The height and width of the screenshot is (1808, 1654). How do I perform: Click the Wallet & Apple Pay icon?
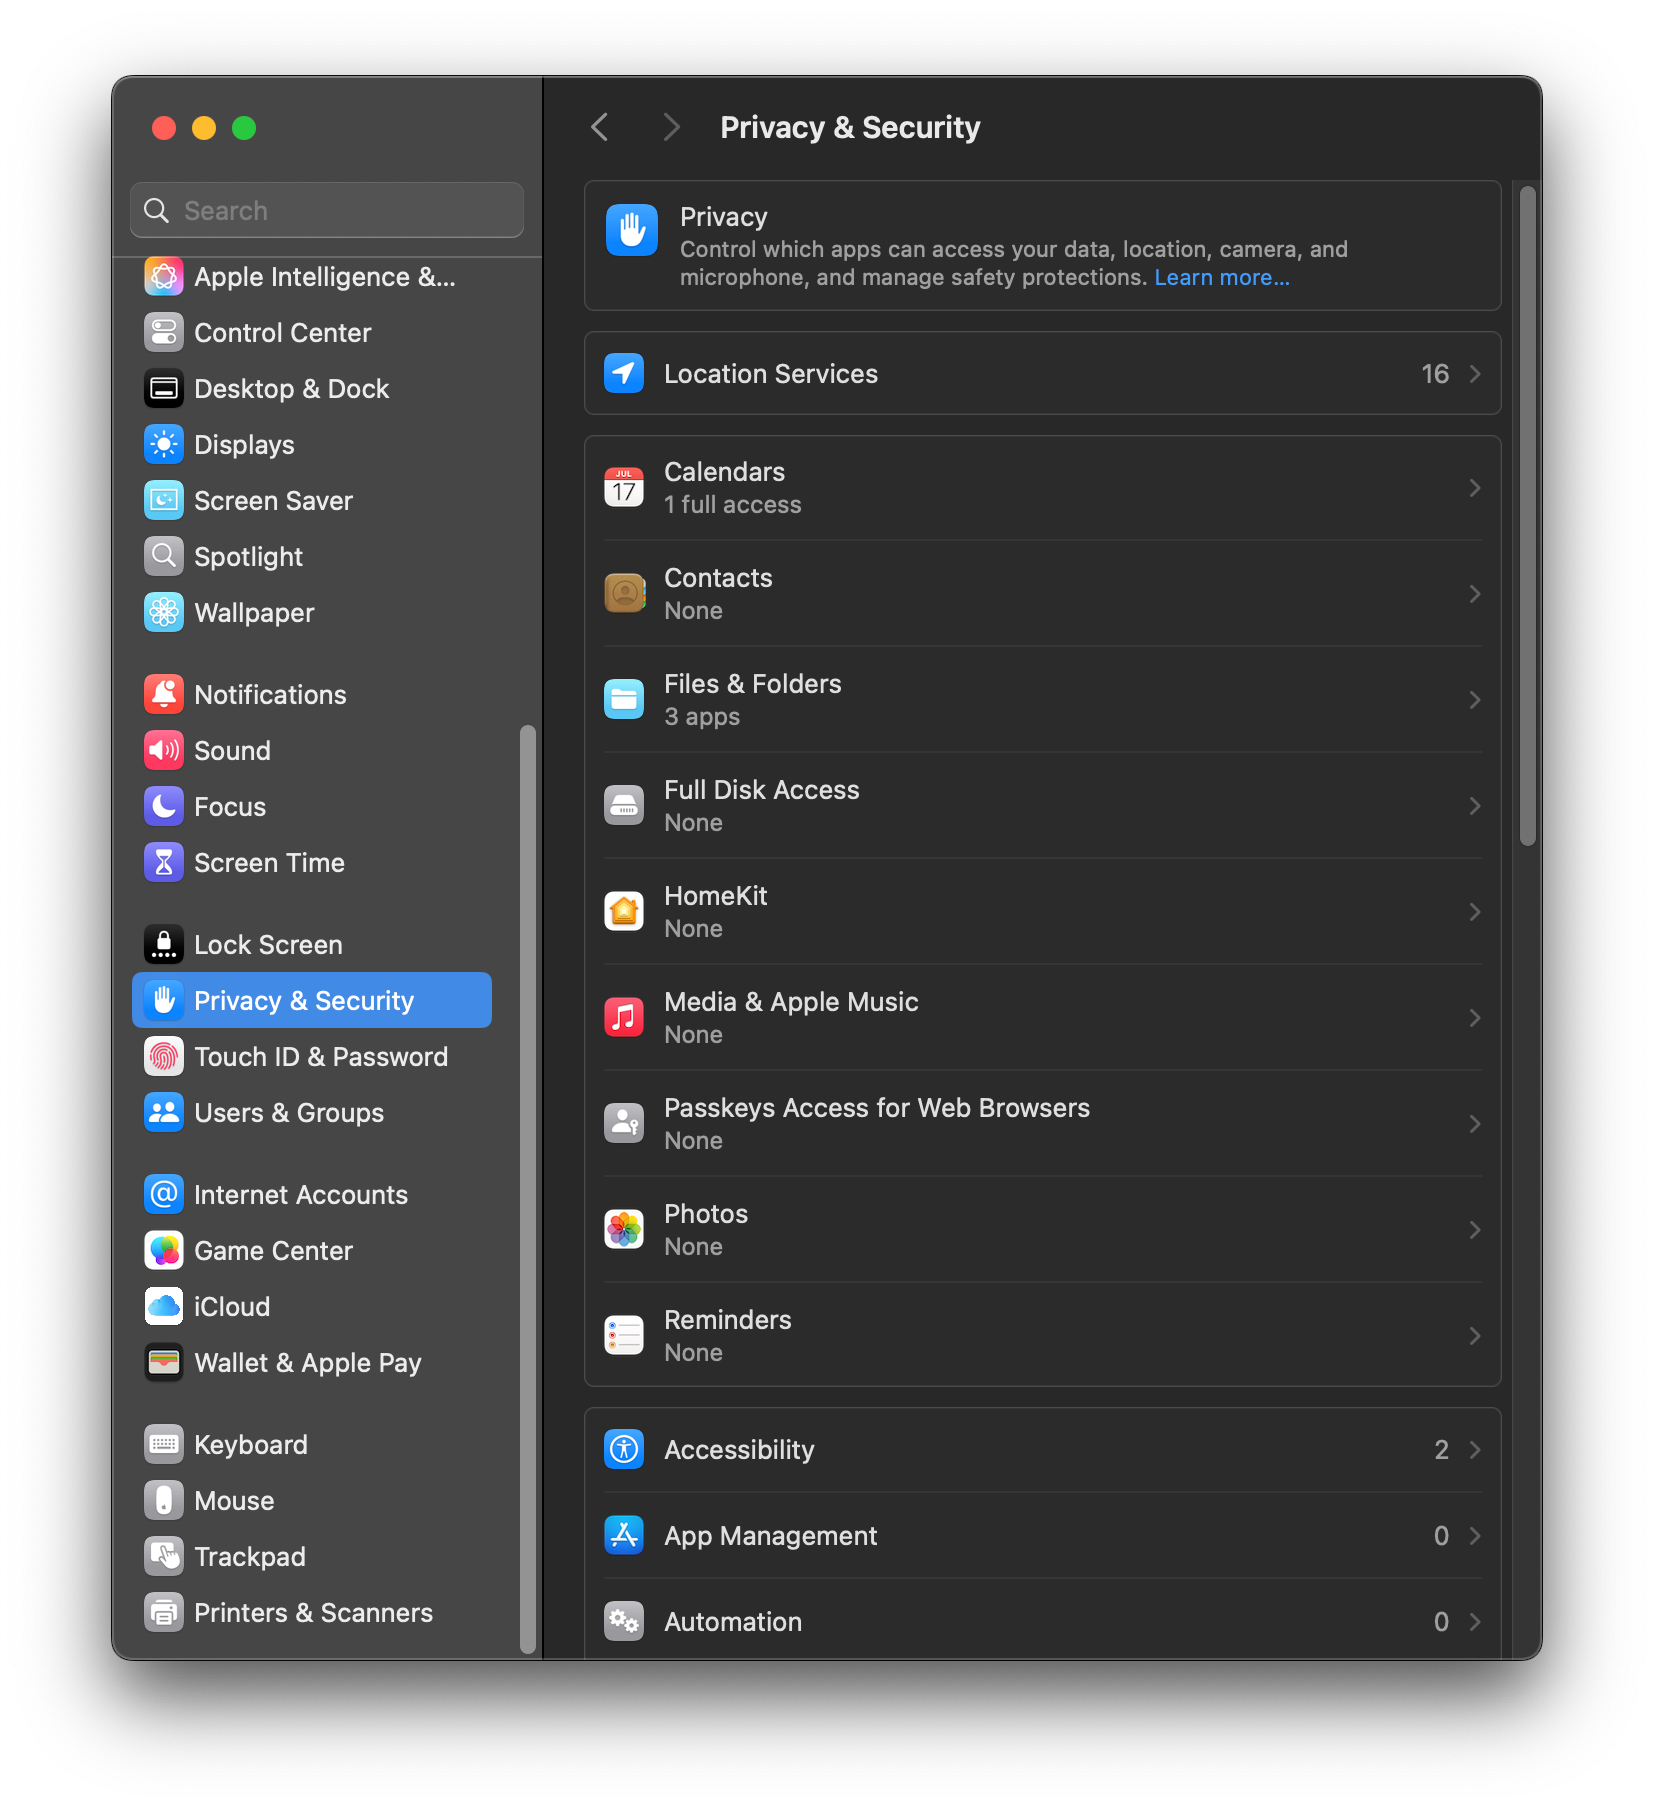tap(164, 1363)
